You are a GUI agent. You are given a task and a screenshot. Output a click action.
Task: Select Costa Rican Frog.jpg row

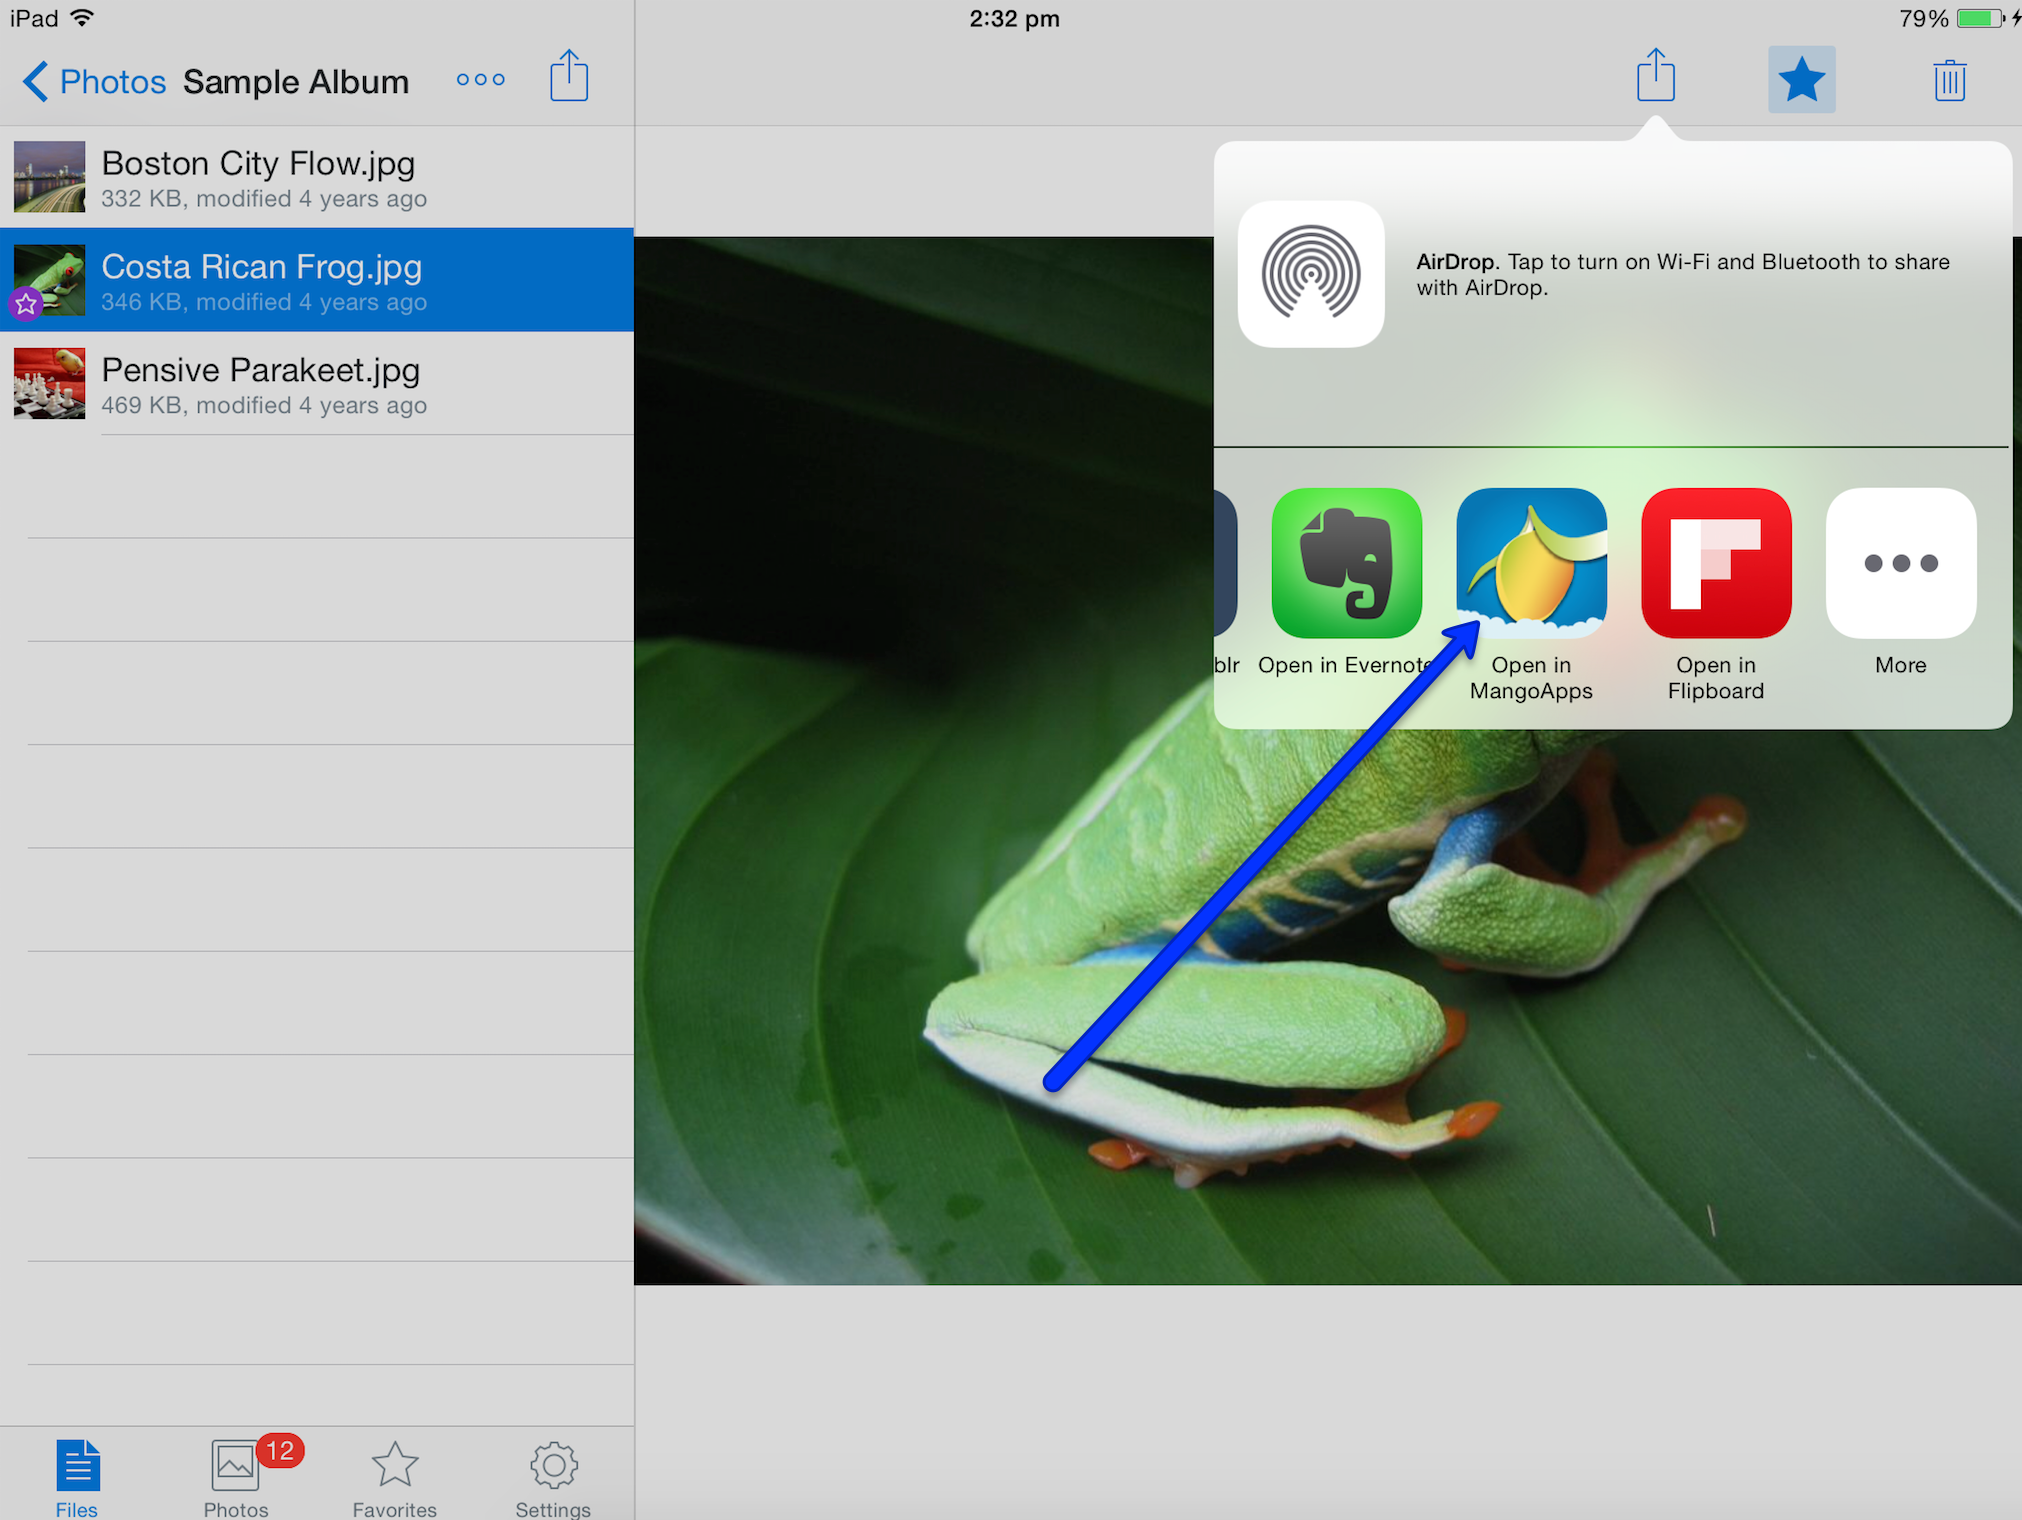pyautogui.click(x=317, y=280)
